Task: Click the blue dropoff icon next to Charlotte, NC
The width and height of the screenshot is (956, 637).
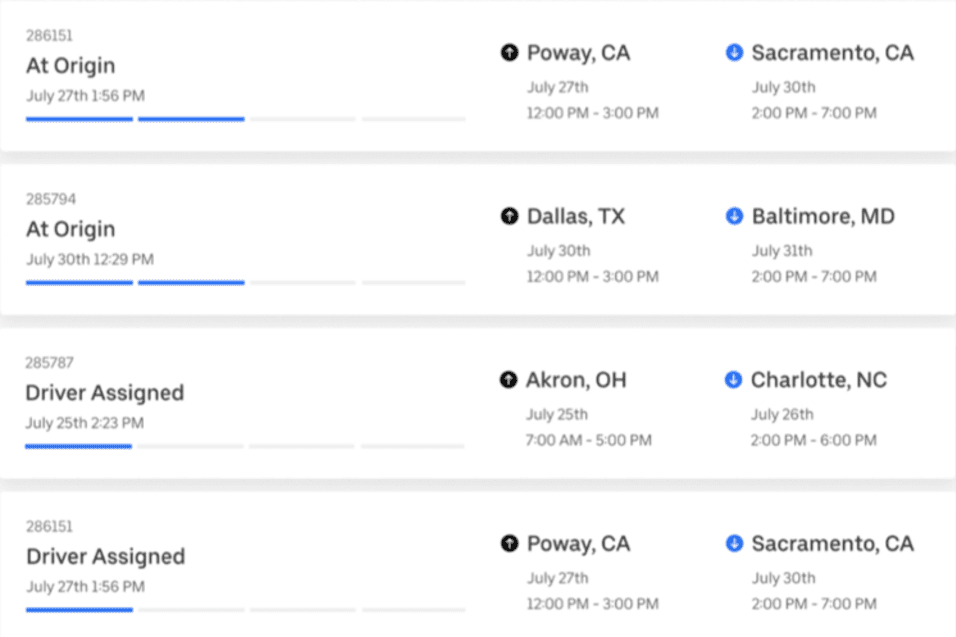Action: (x=733, y=380)
